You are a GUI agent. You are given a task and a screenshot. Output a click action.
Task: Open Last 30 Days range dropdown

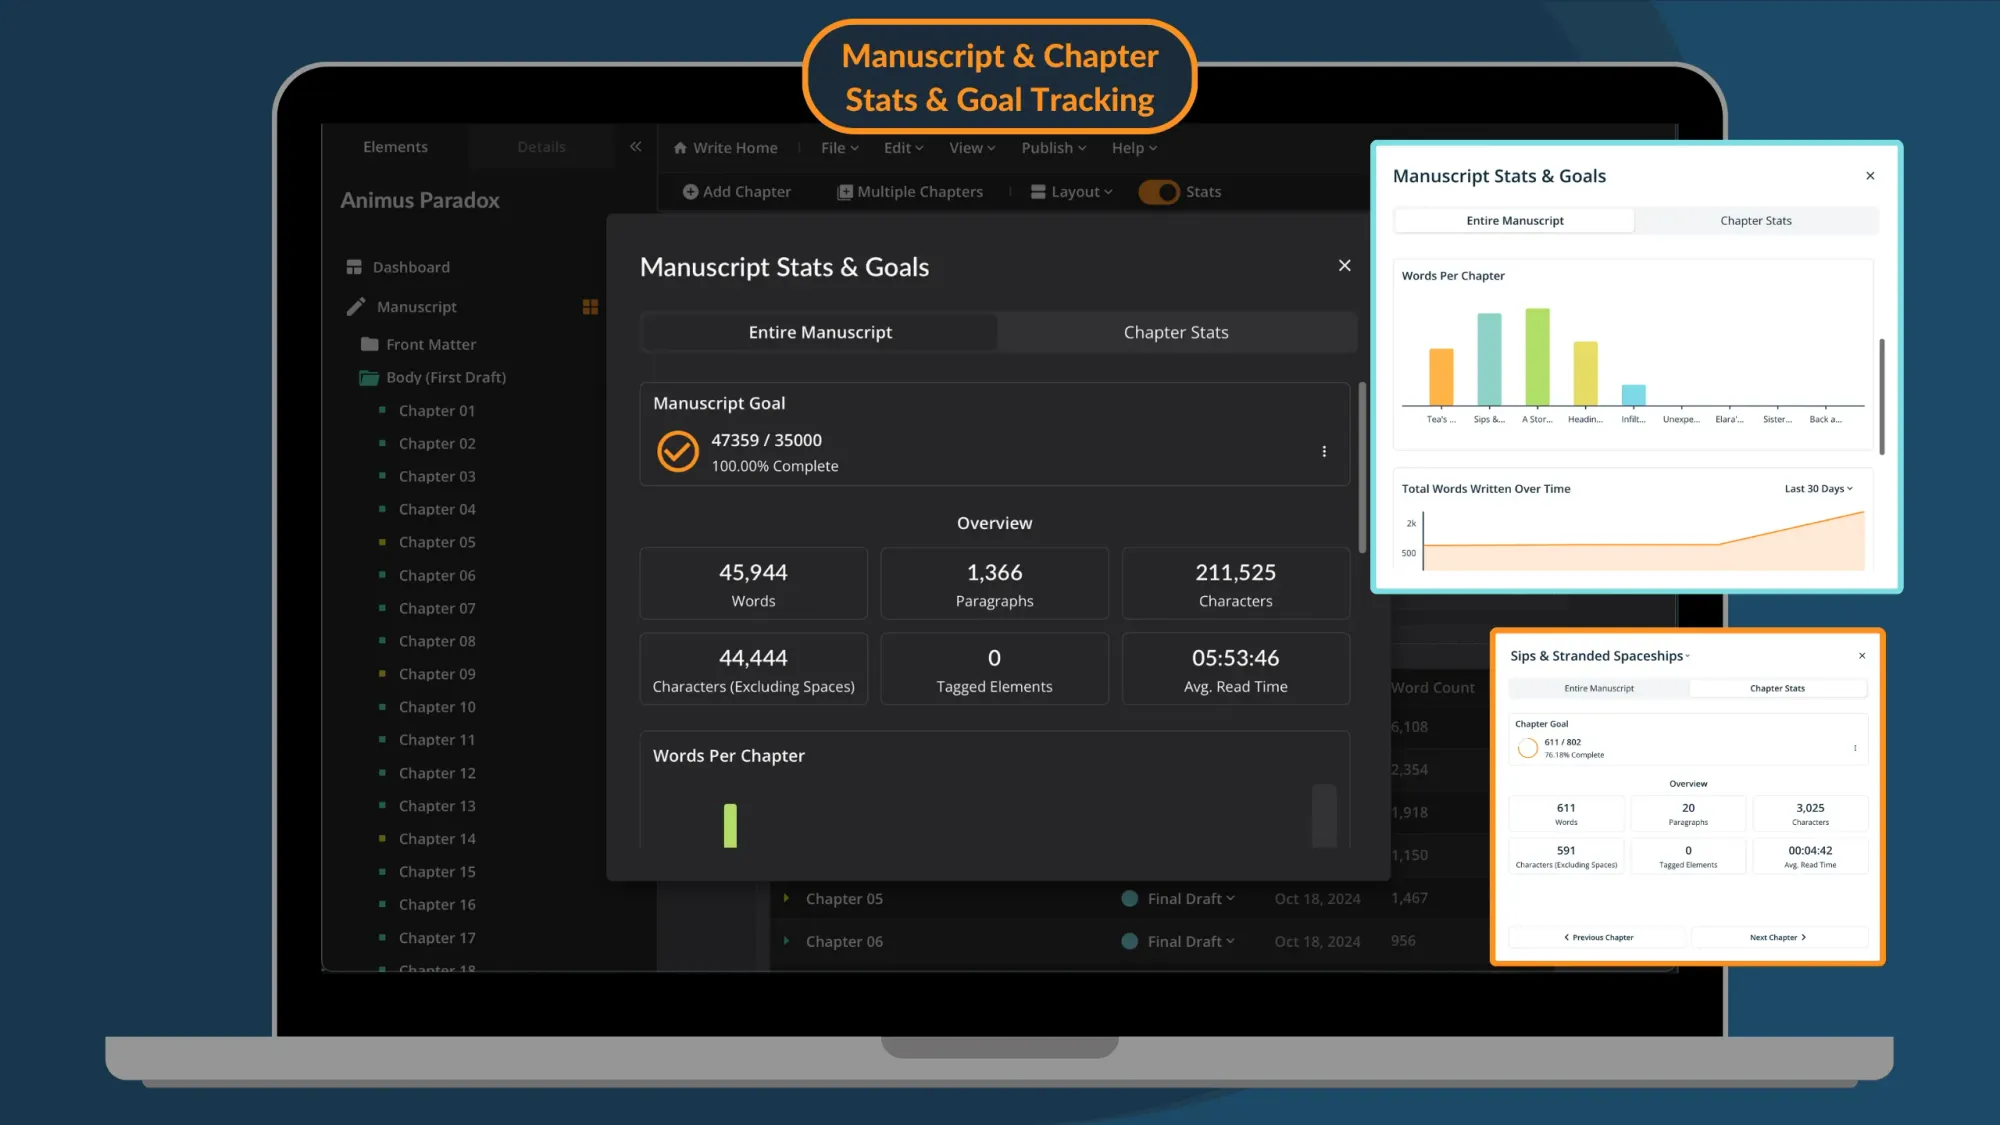point(1818,489)
